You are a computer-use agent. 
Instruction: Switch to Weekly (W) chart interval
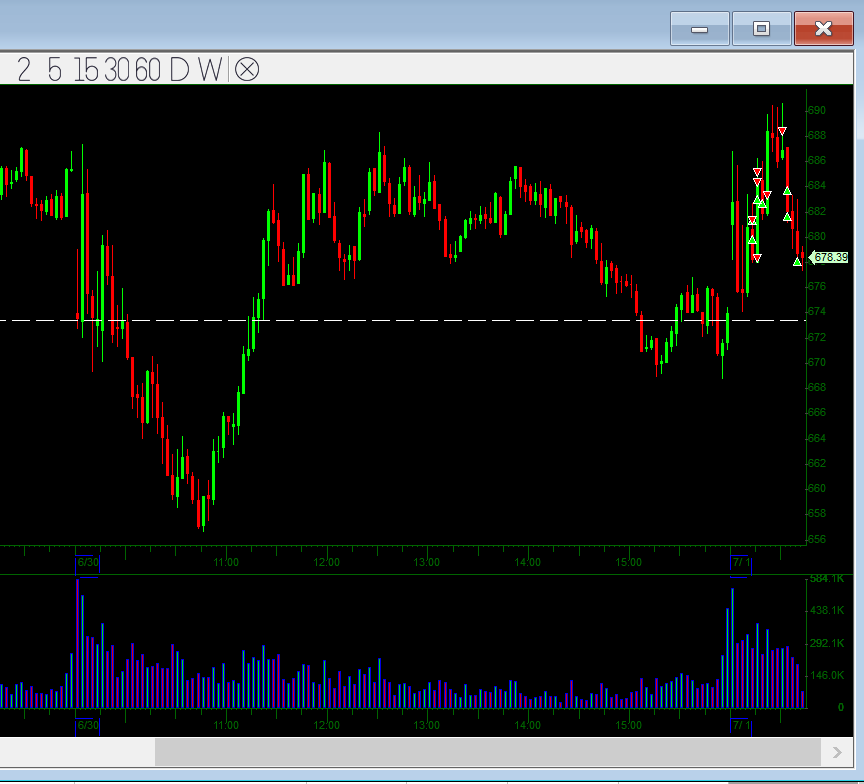210,70
